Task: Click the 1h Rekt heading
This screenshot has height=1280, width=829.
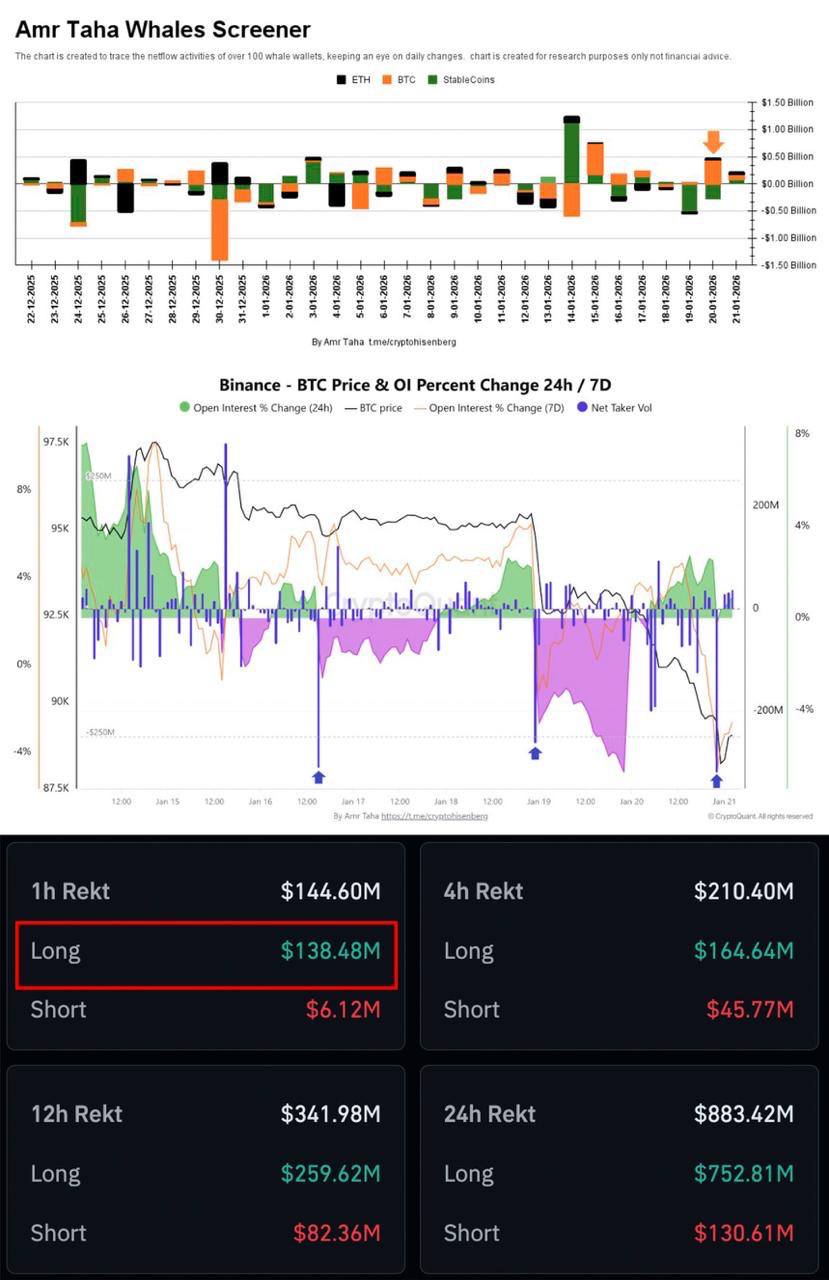Action: 70,891
